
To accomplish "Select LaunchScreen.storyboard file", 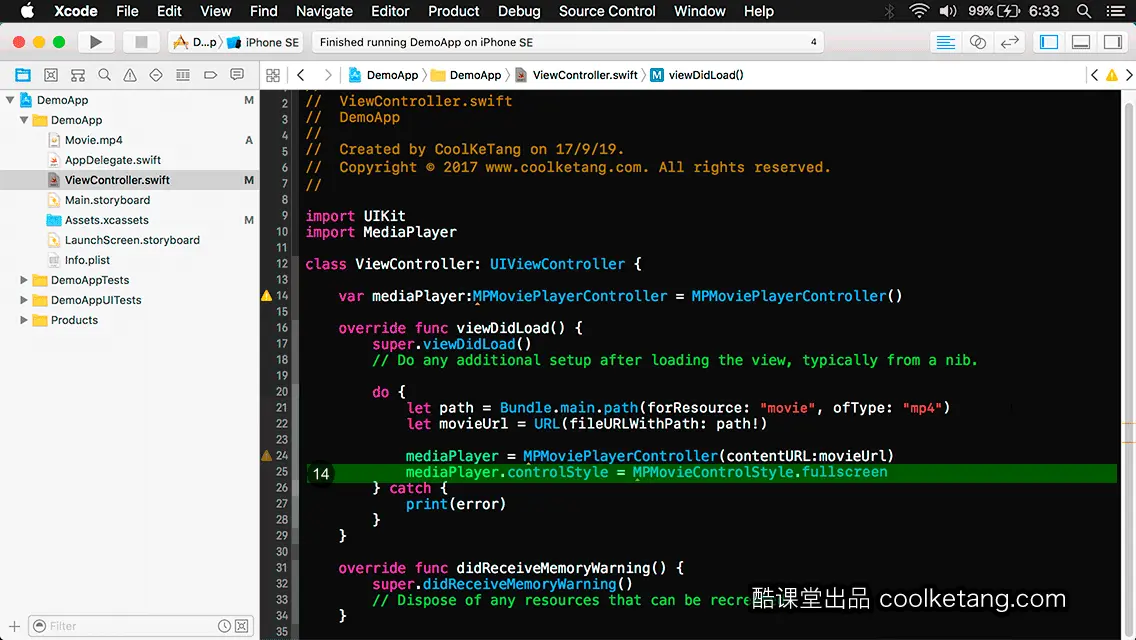I will pos(132,239).
